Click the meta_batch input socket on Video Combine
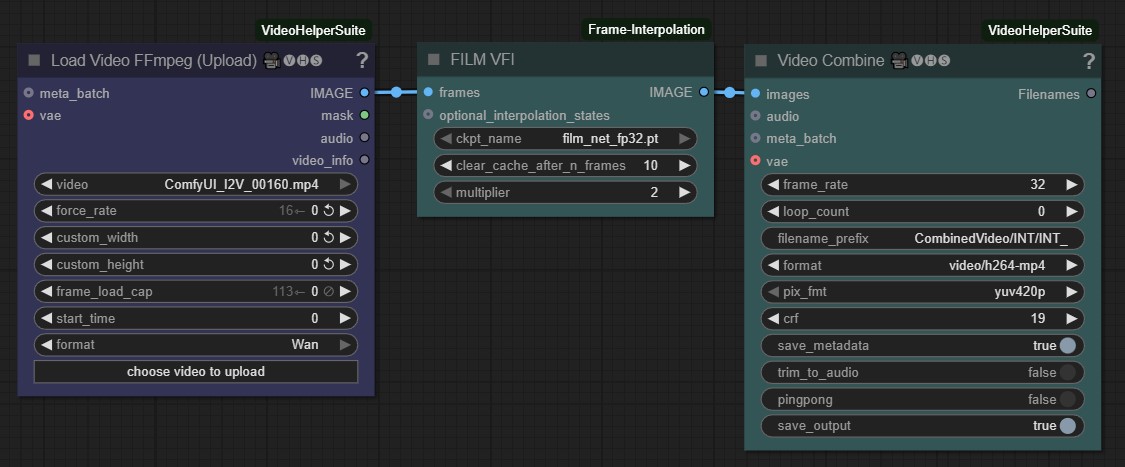Screen dimensions: 1125x467 click(756, 138)
